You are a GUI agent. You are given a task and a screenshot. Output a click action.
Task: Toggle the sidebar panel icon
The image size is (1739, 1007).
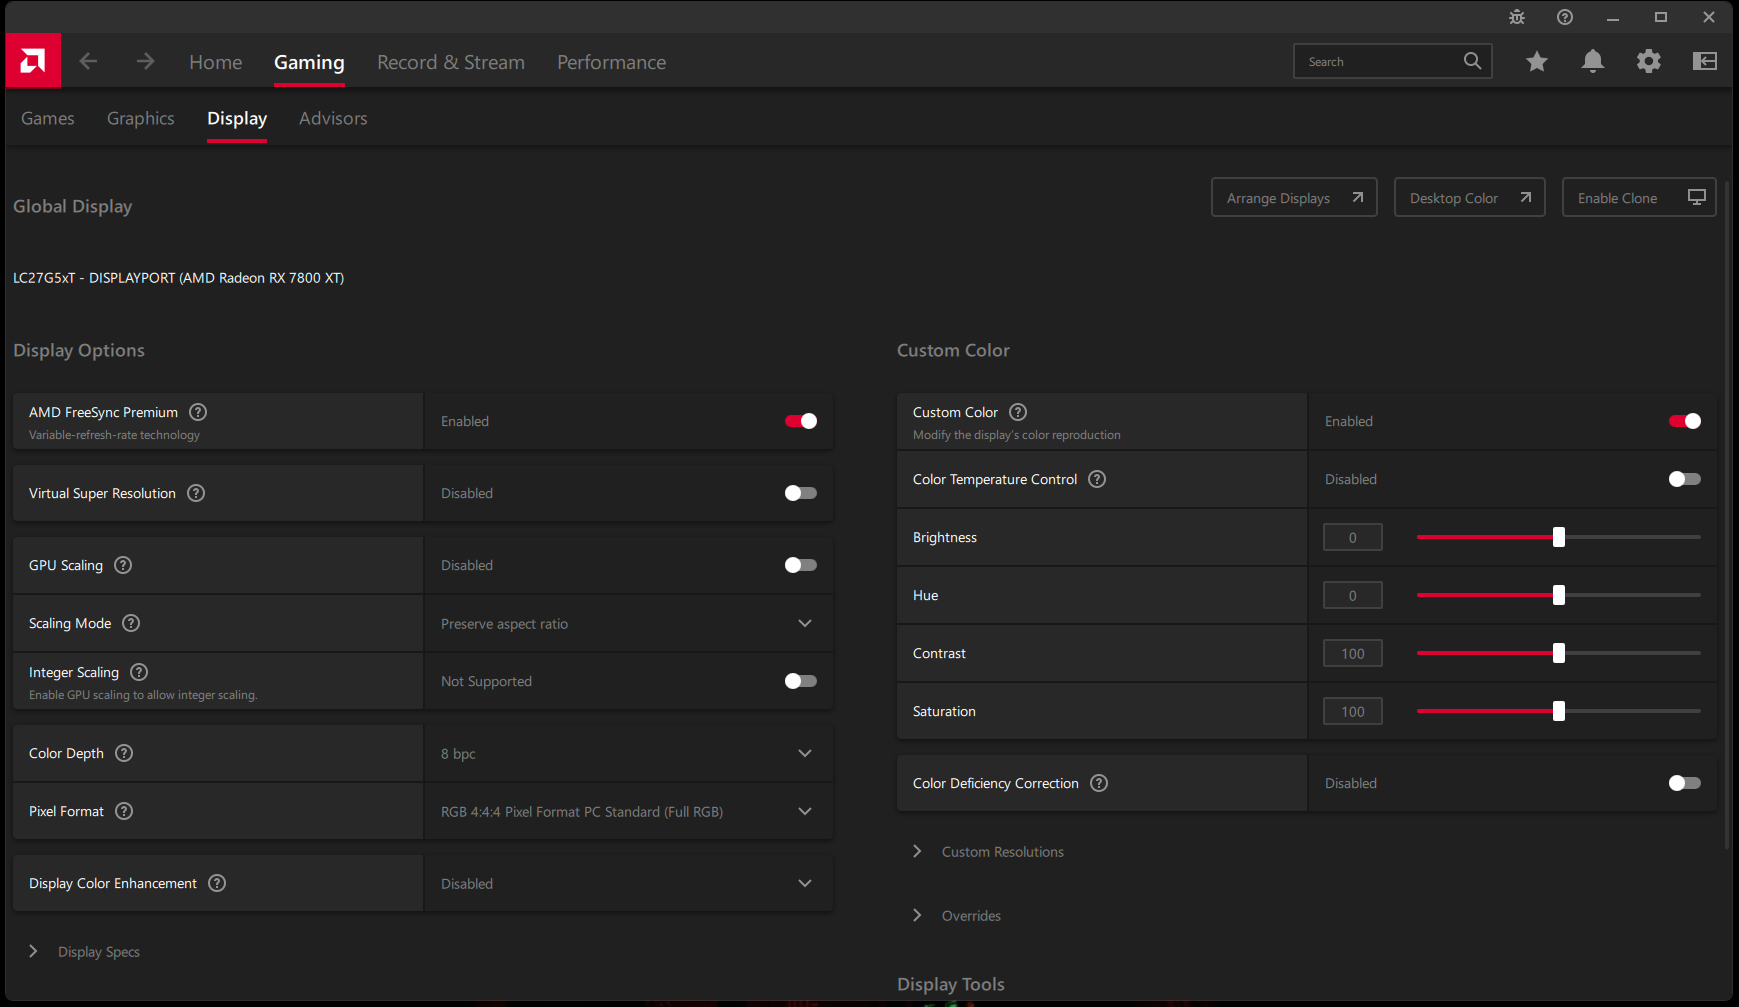coord(1705,62)
